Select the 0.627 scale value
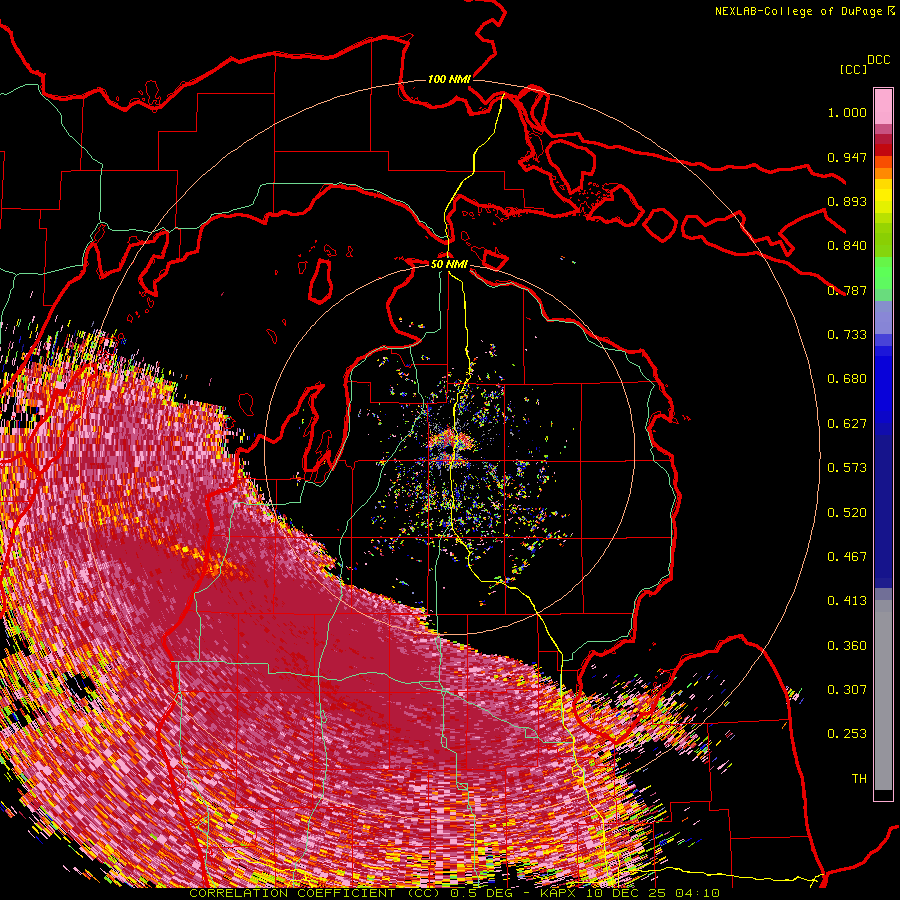This screenshot has width=900, height=900. click(x=847, y=424)
